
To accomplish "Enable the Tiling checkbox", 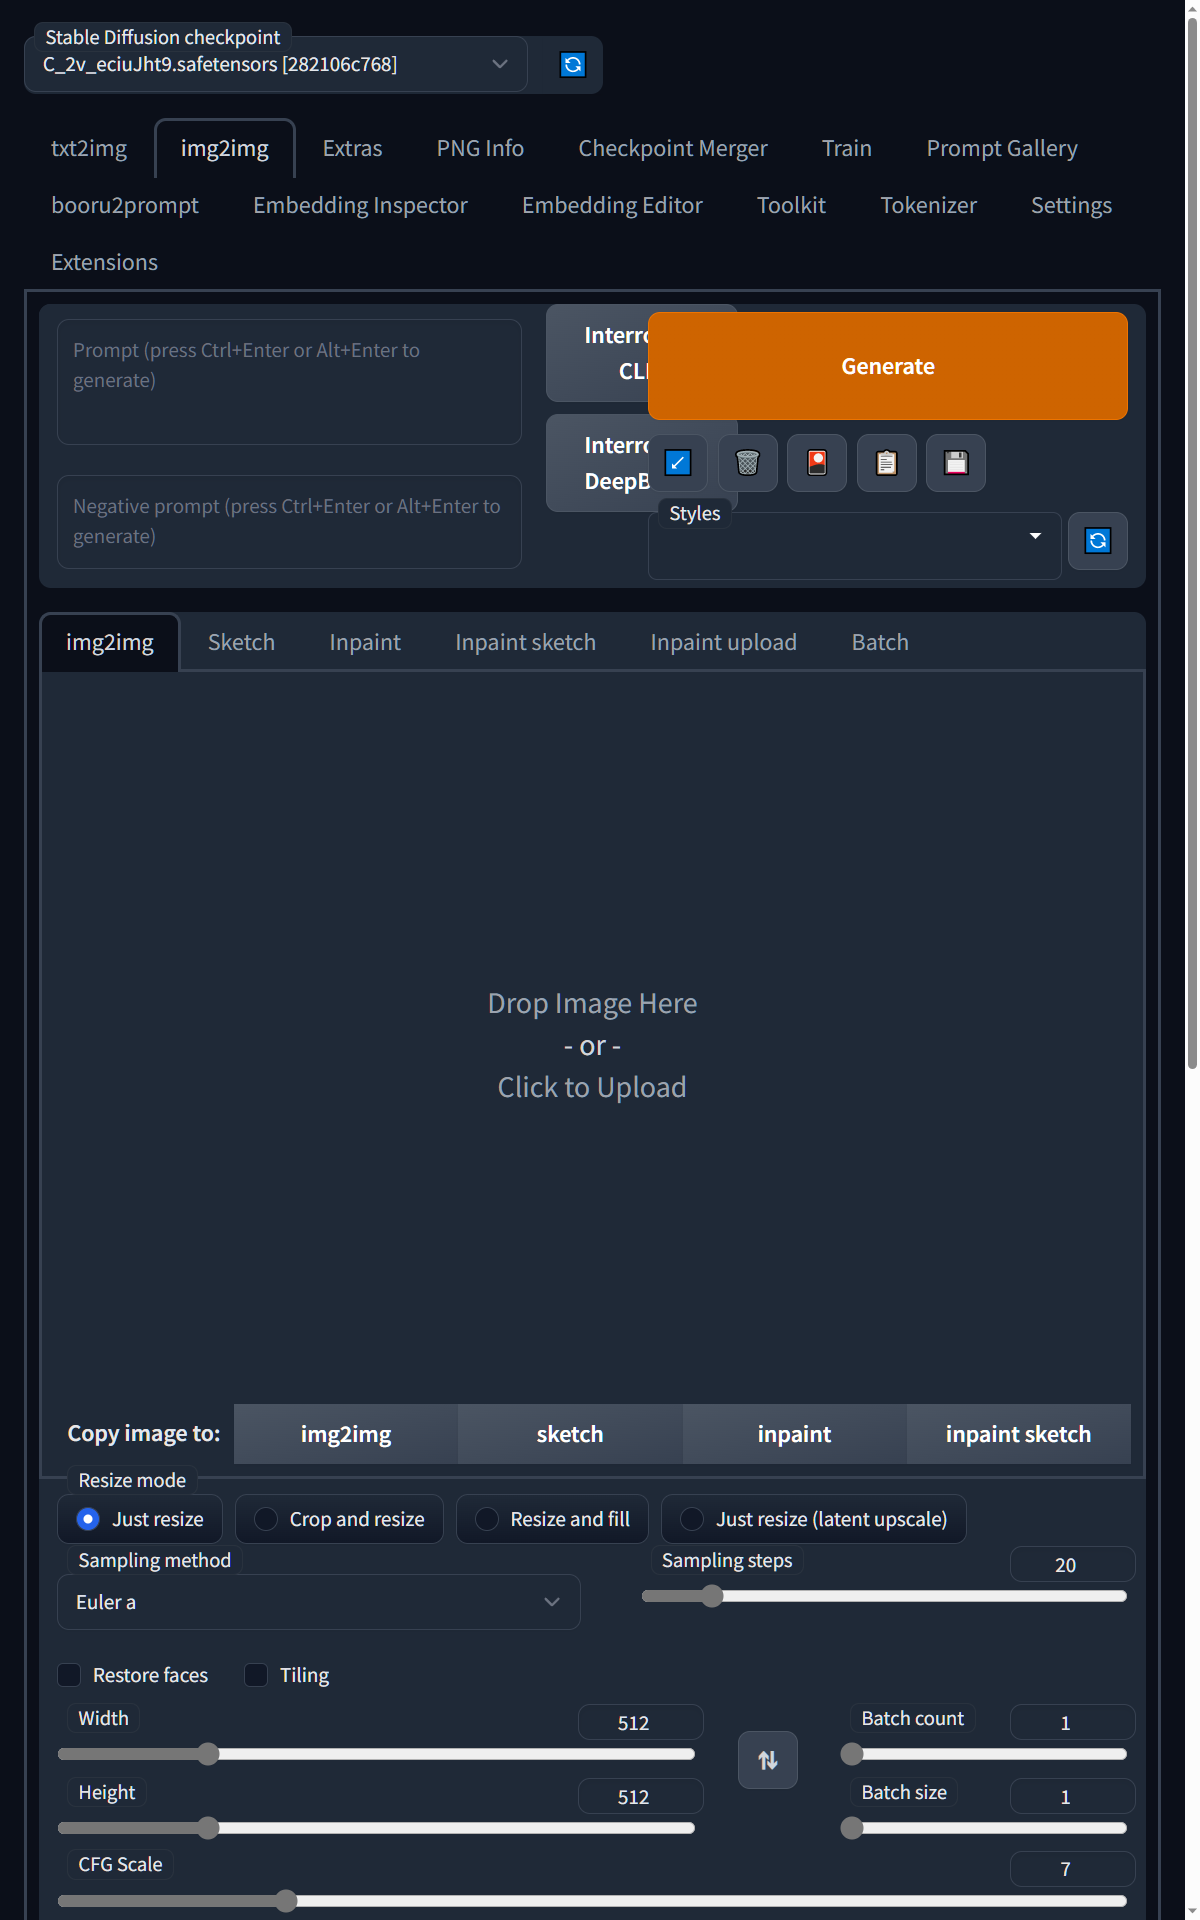I will coord(256,1675).
